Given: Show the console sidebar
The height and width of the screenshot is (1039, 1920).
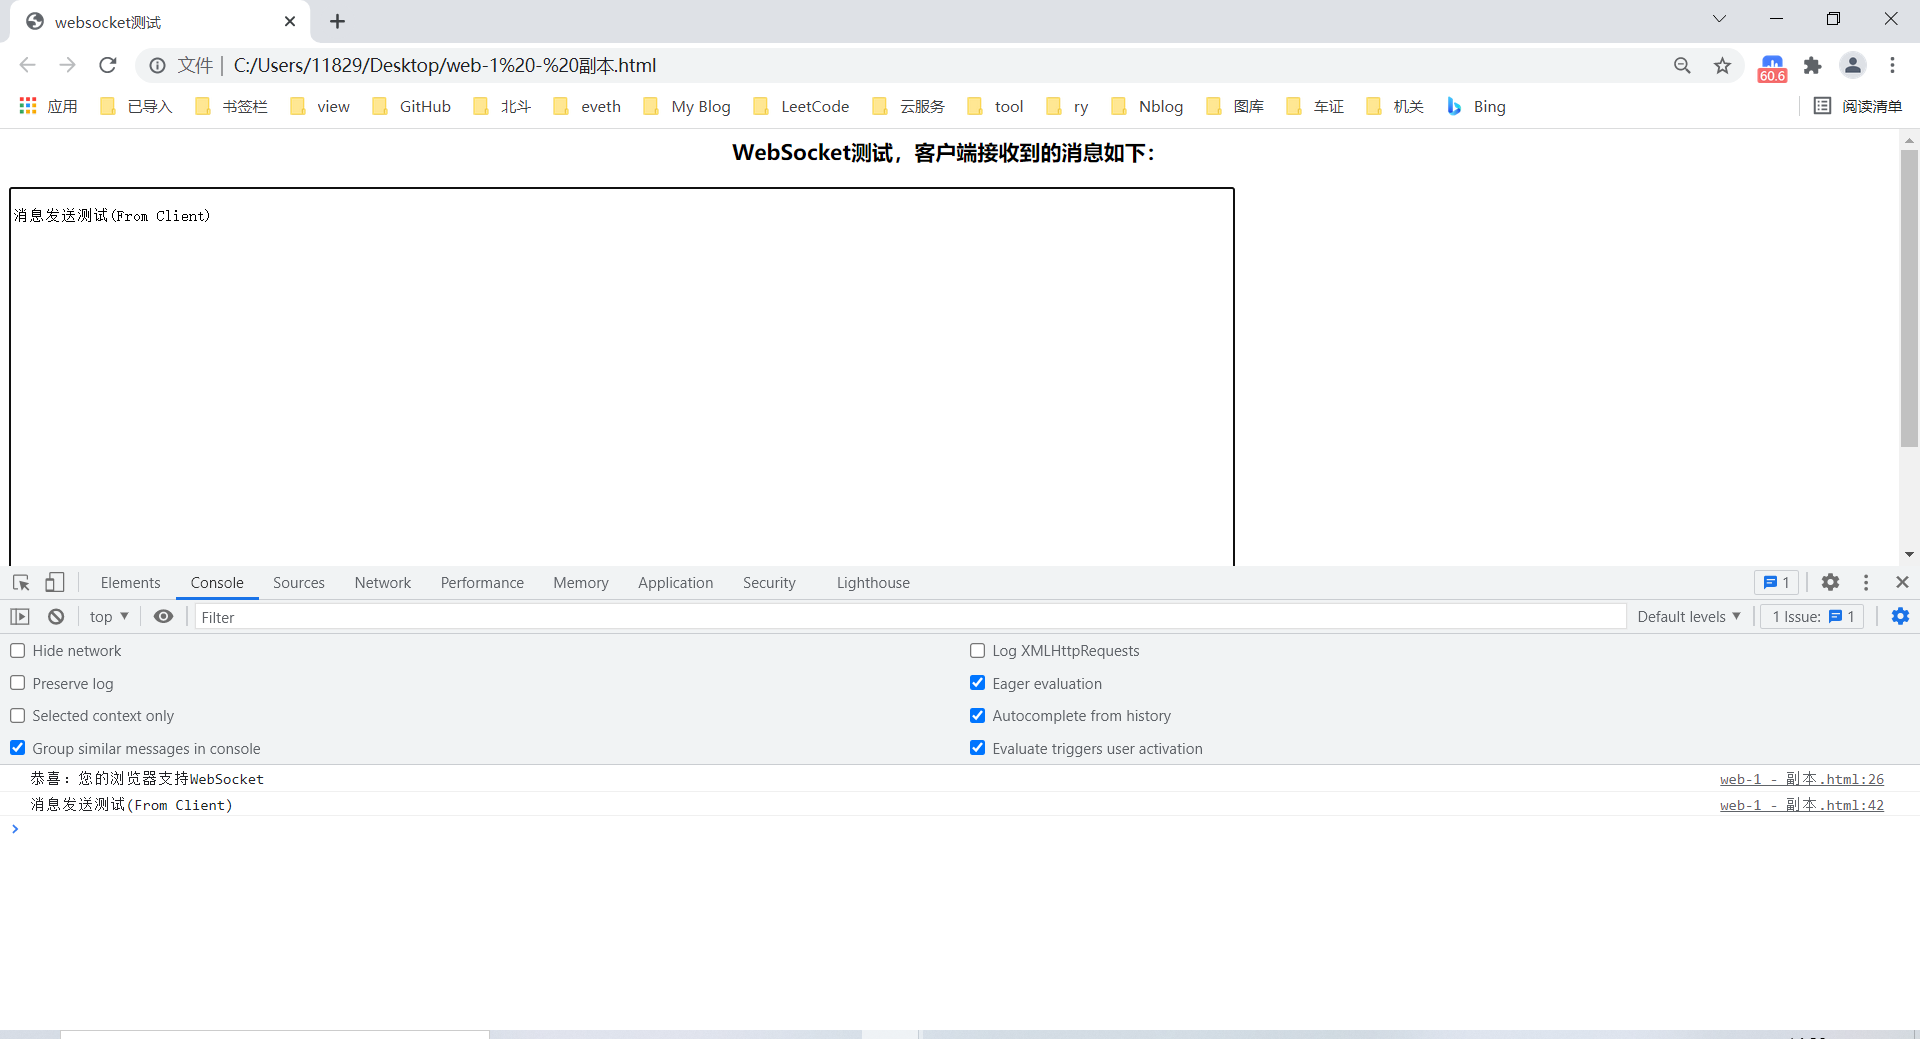Looking at the screenshot, I should click(20, 617).
